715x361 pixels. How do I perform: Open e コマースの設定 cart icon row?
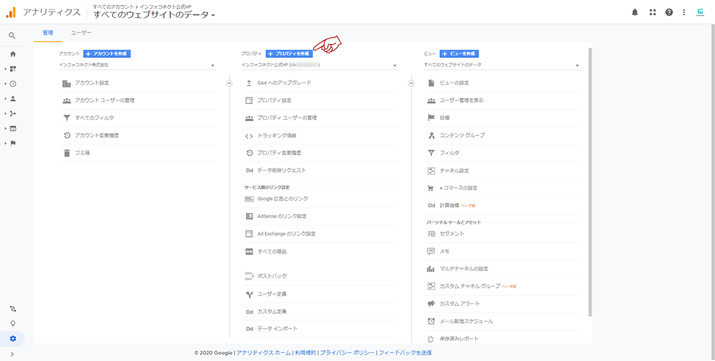(502, 188)
